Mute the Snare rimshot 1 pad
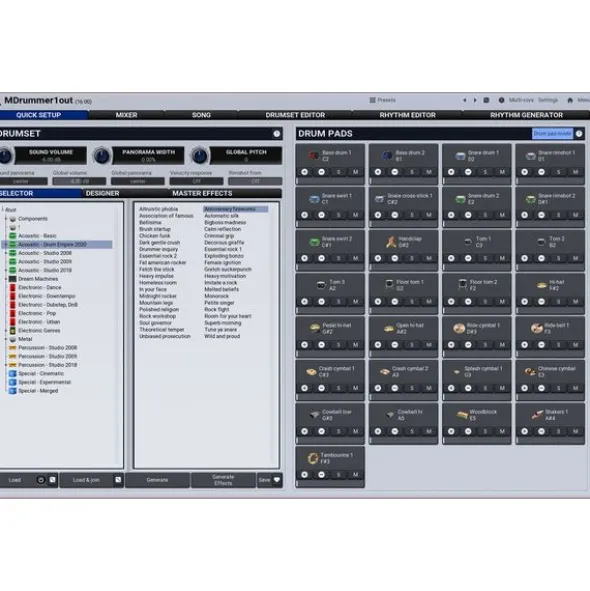This screenshot has height=591, width=590. pyautogui.click(x=576, y=172)
